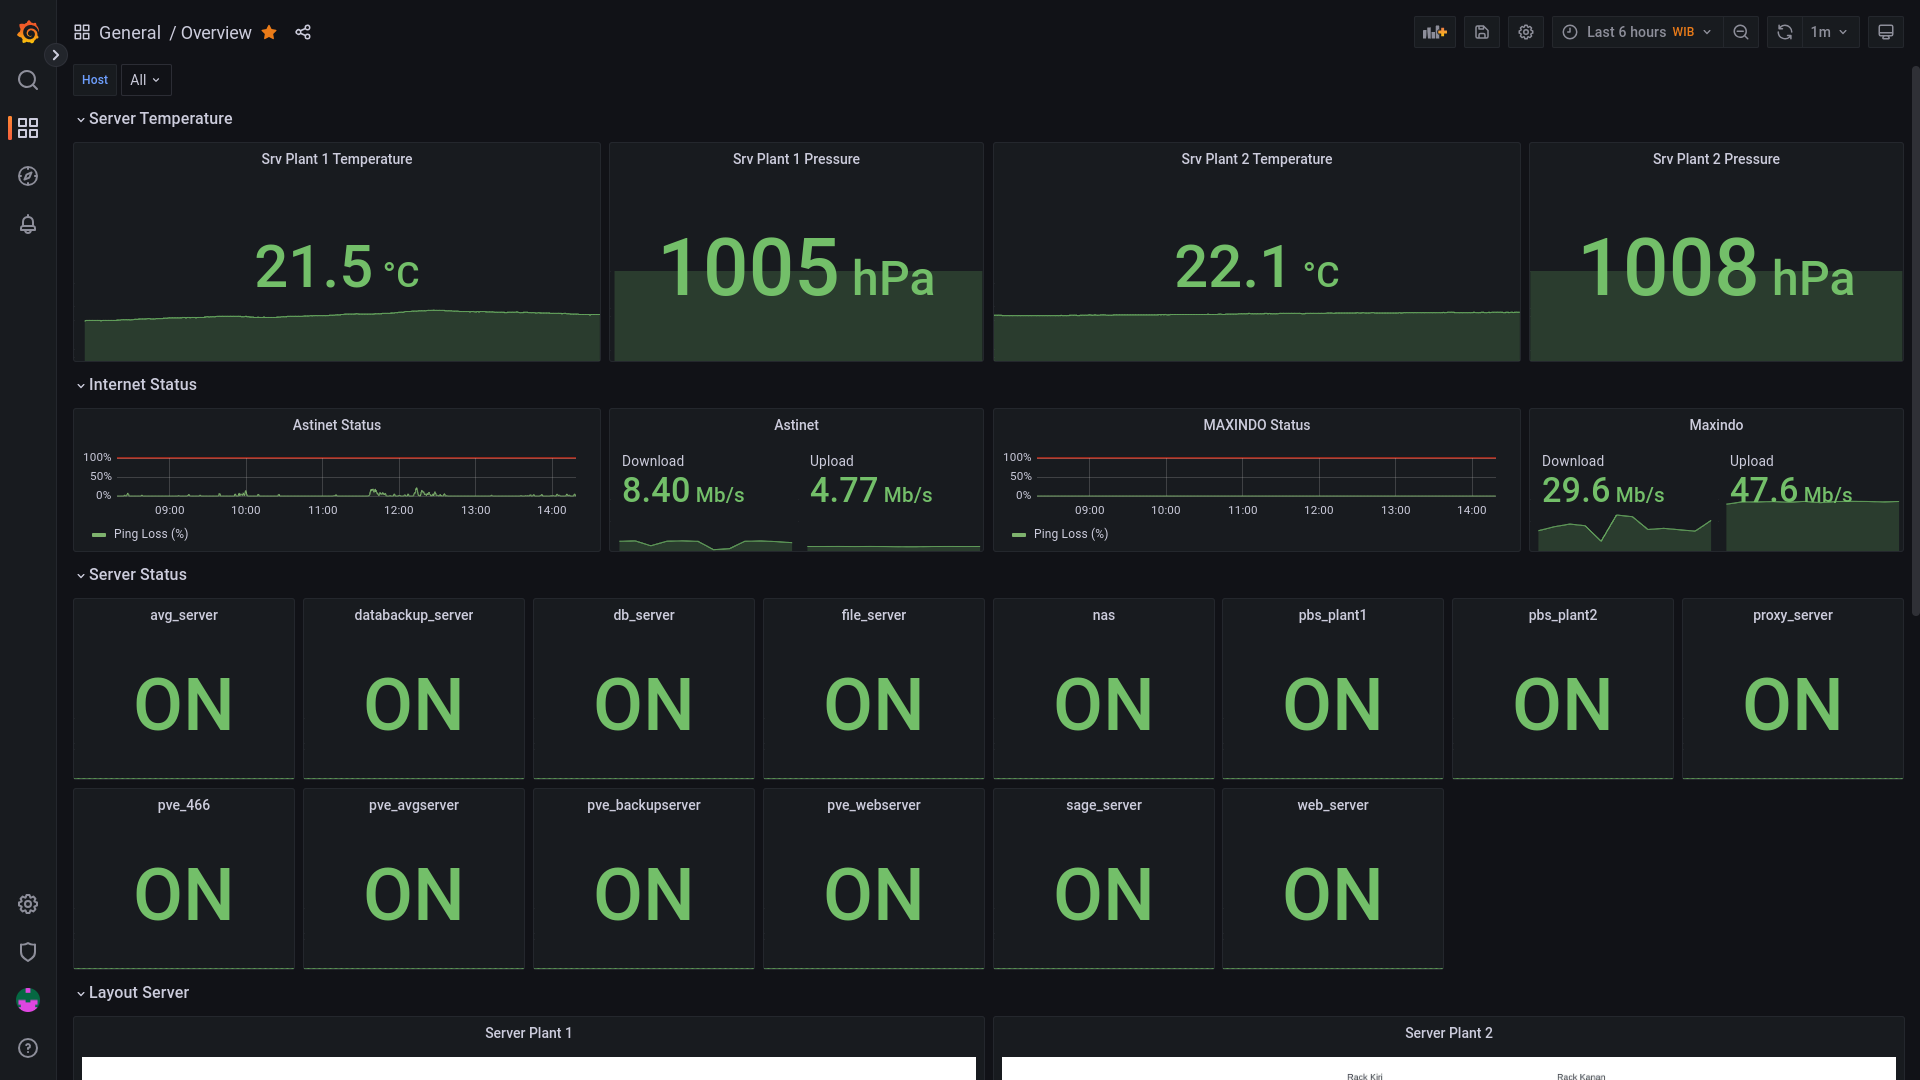The height and width of the screenshot is (1080, 1920).
Task: Open the Last 6 hours time picker
Action: [1638, 32]
